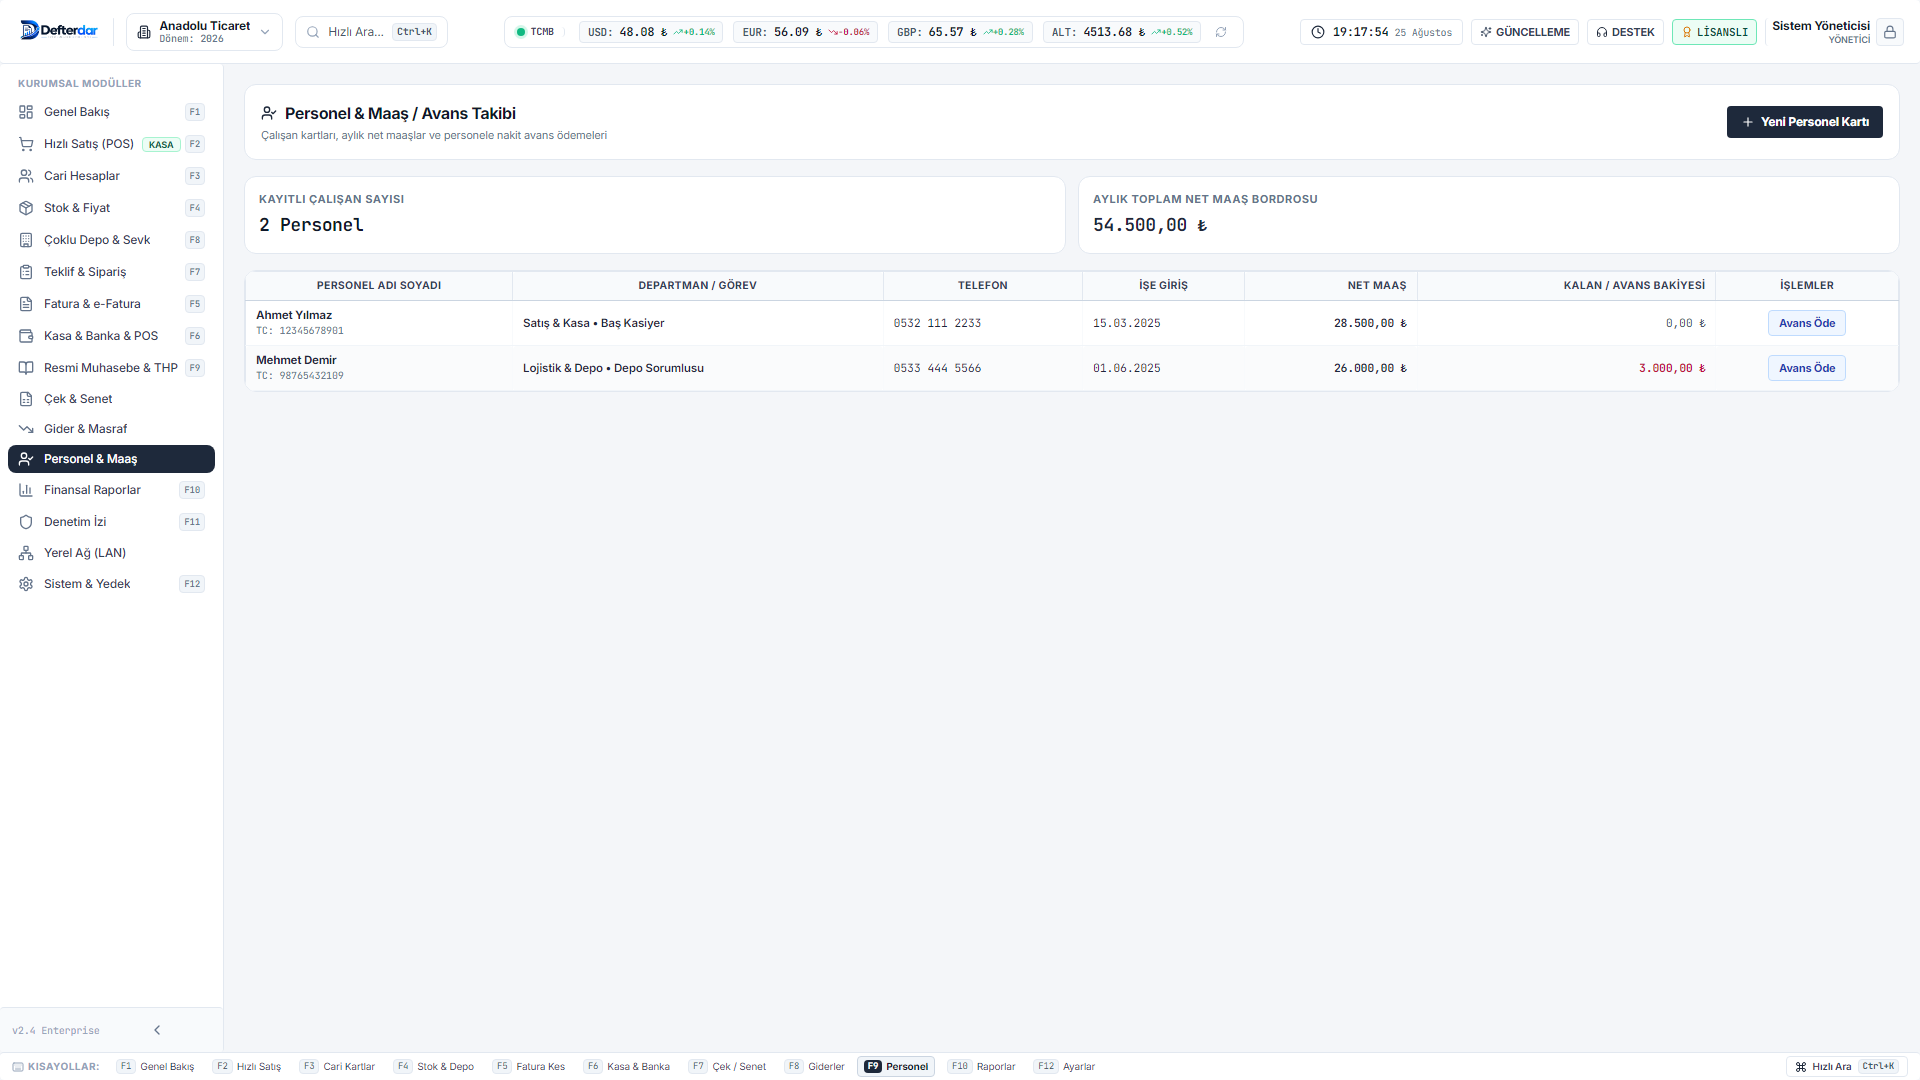Click the EUR exchange rate chip
The width and height of the screenshot is (1920, 1080).
click(805, 32)
